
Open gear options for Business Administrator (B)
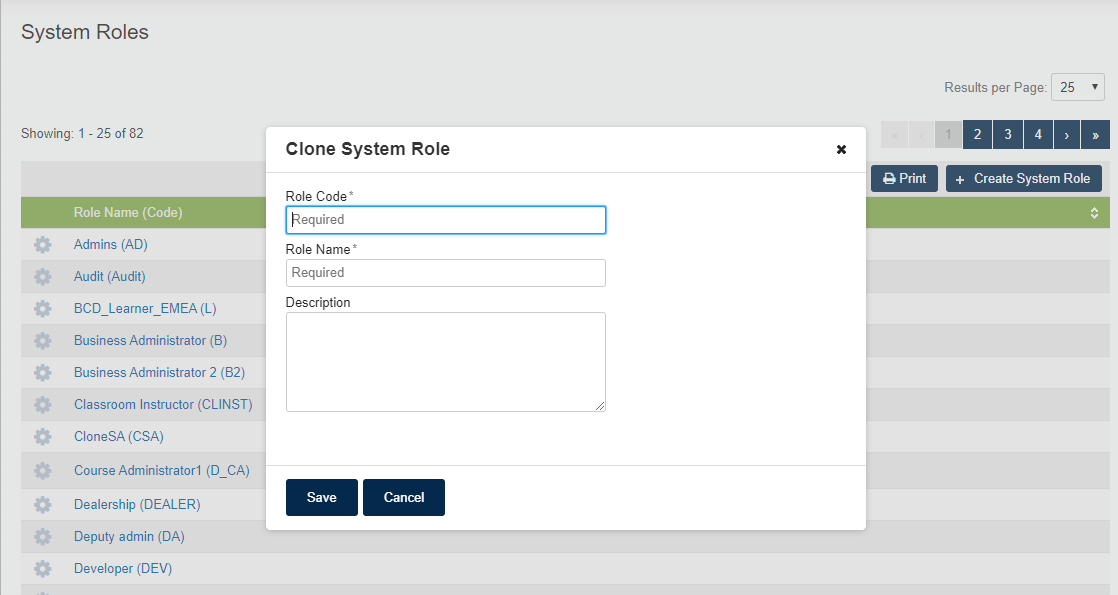[43, 341]
